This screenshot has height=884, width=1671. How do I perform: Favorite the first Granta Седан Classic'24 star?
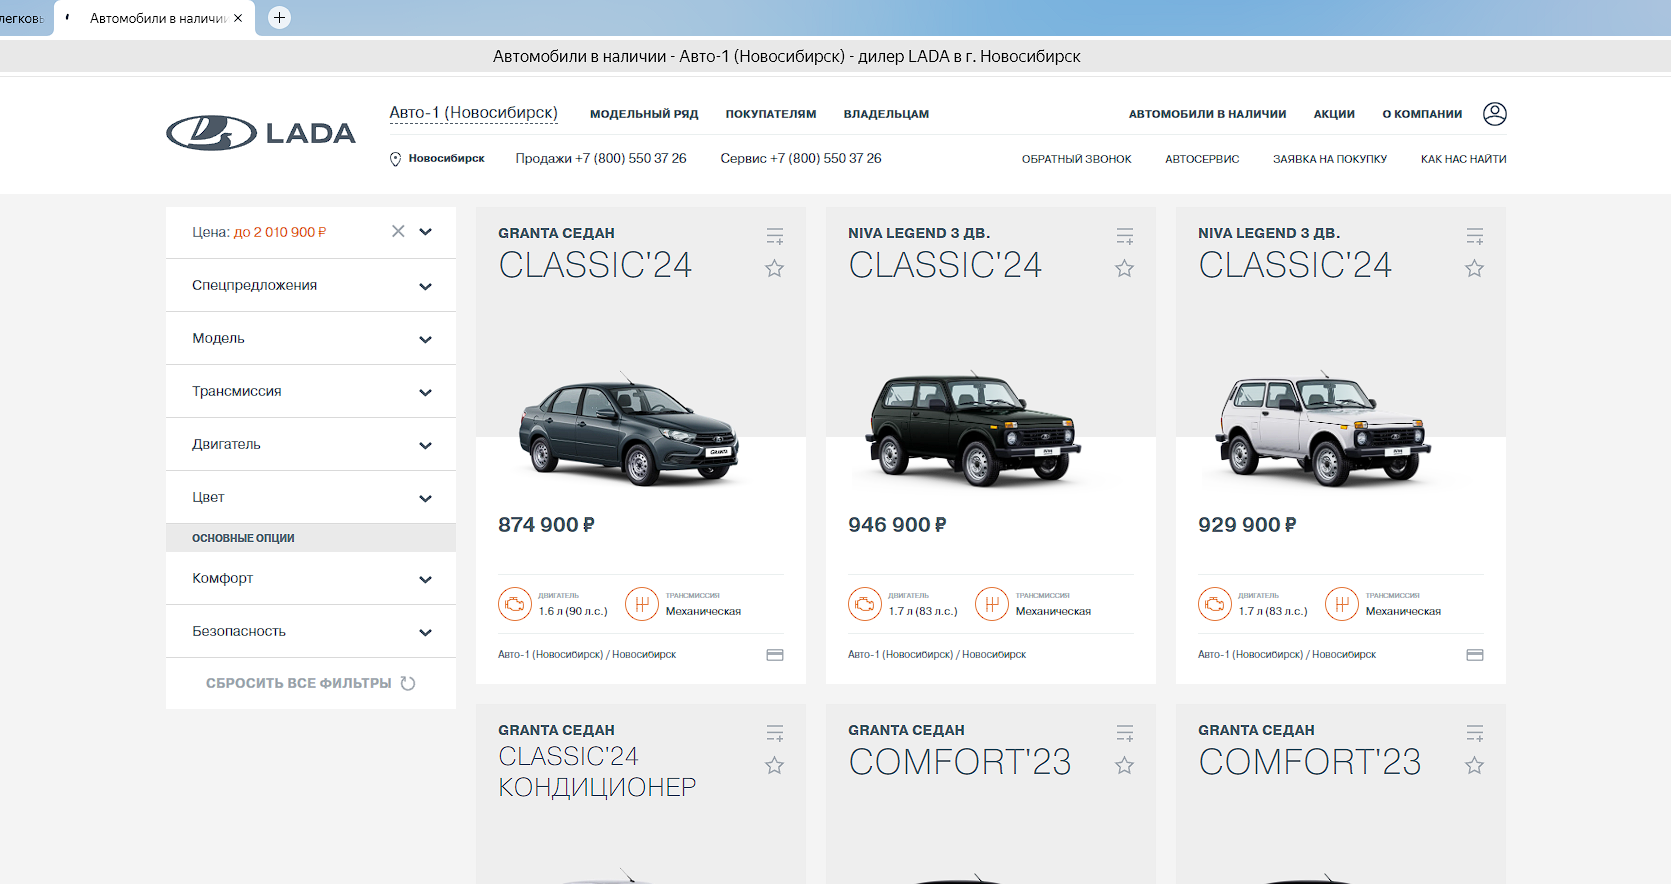774,268
